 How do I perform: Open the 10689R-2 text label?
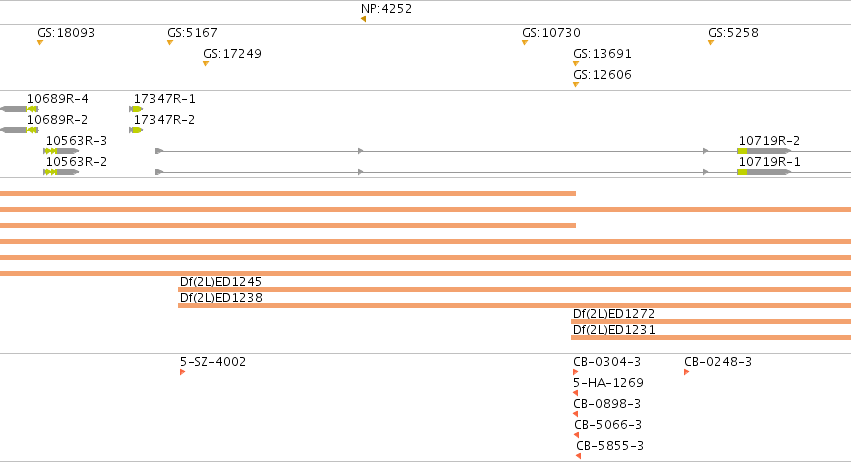point(58,119)
